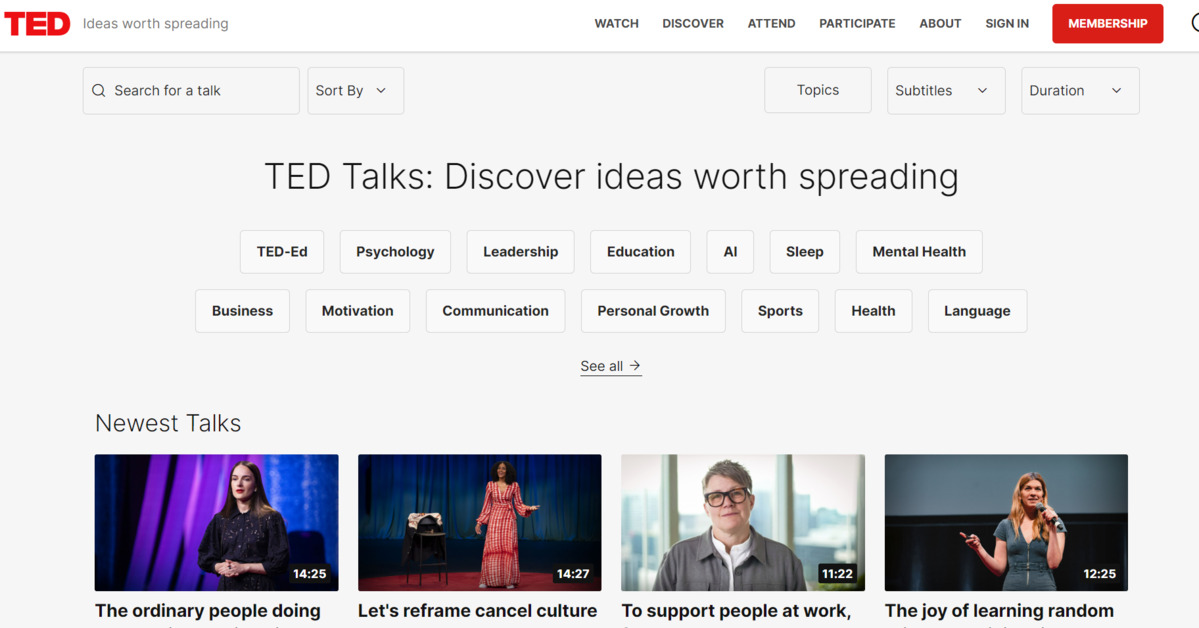Select the Business topic chip
The width and height of the screenshot is (1199, 628).
tap(242, 311)
